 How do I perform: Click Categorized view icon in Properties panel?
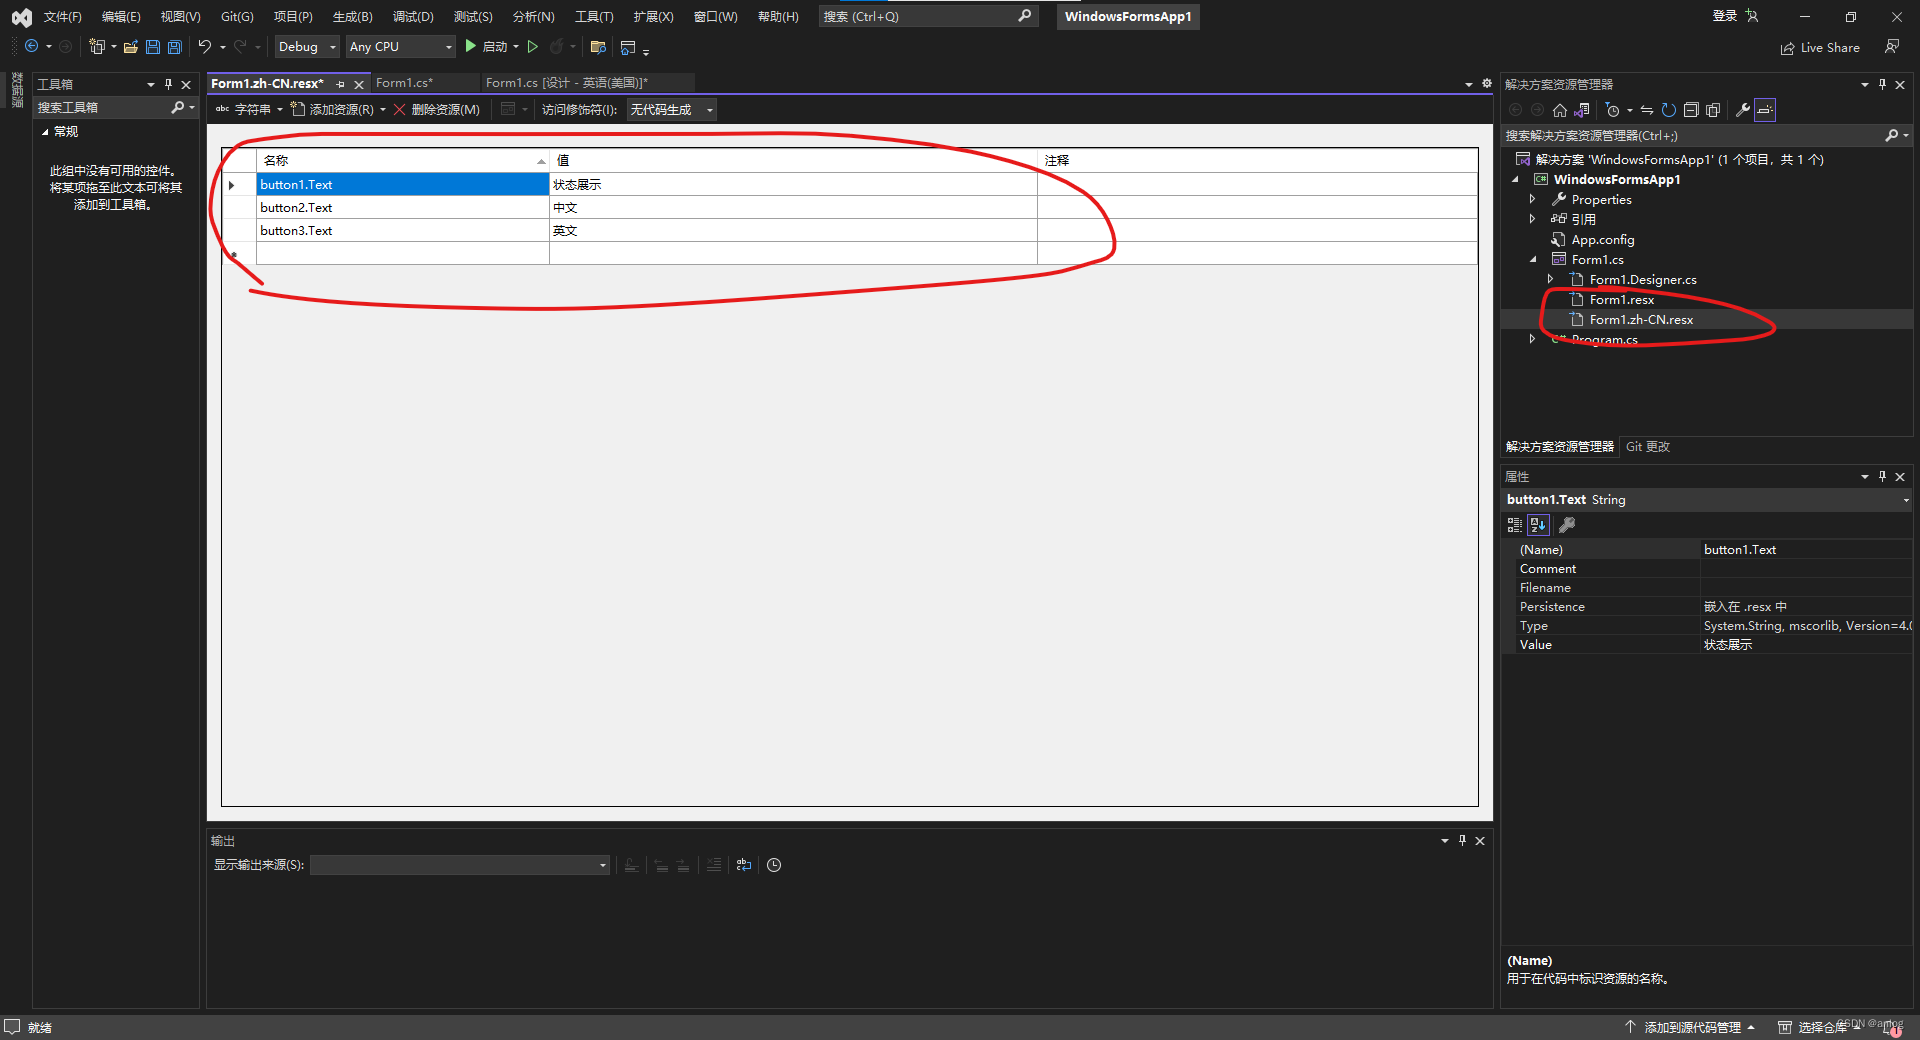tap(1515, 525)
